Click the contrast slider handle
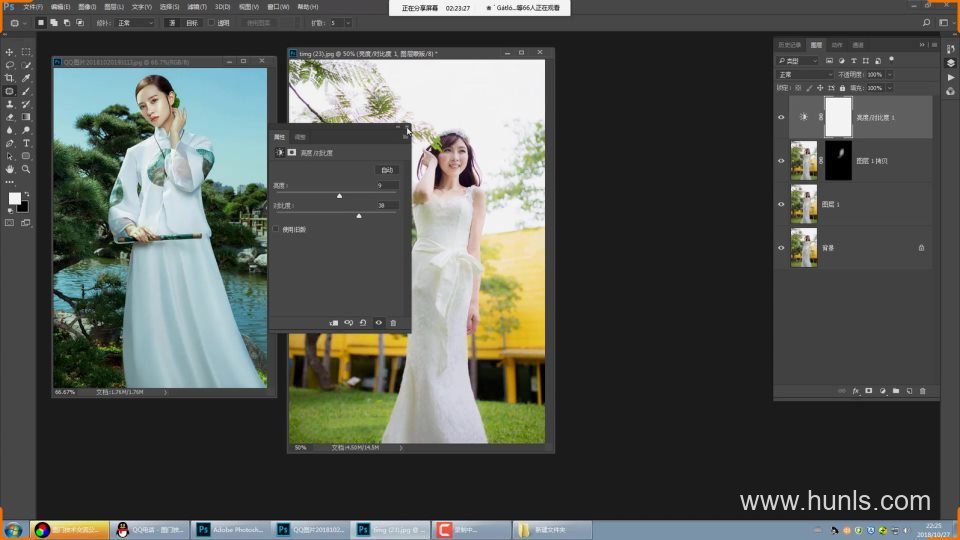The width and height of the screenshot is (960, 540). [x=359, y=216]
